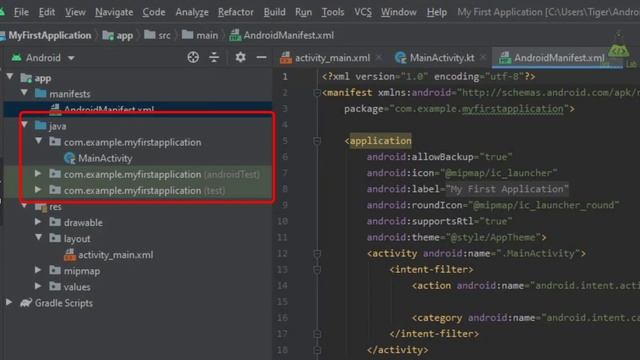This screenshot has width=640, height=360.
Task: Open the Analyze menu
Action: (x=192, y=12)
